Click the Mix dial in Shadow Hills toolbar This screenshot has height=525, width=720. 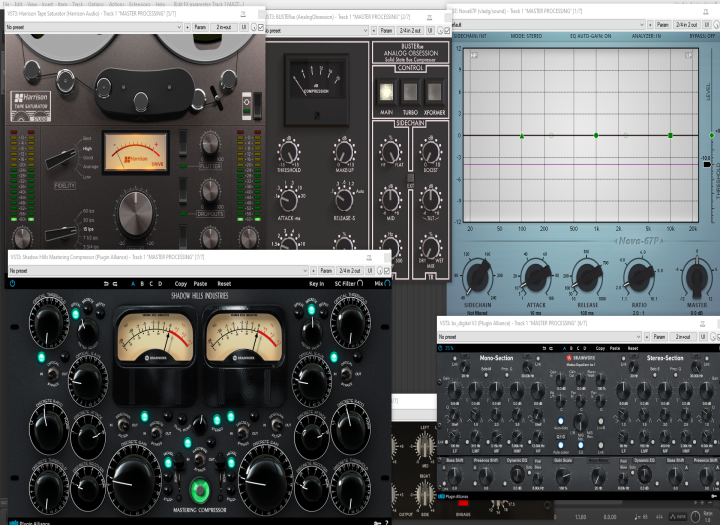click(387, 283)
